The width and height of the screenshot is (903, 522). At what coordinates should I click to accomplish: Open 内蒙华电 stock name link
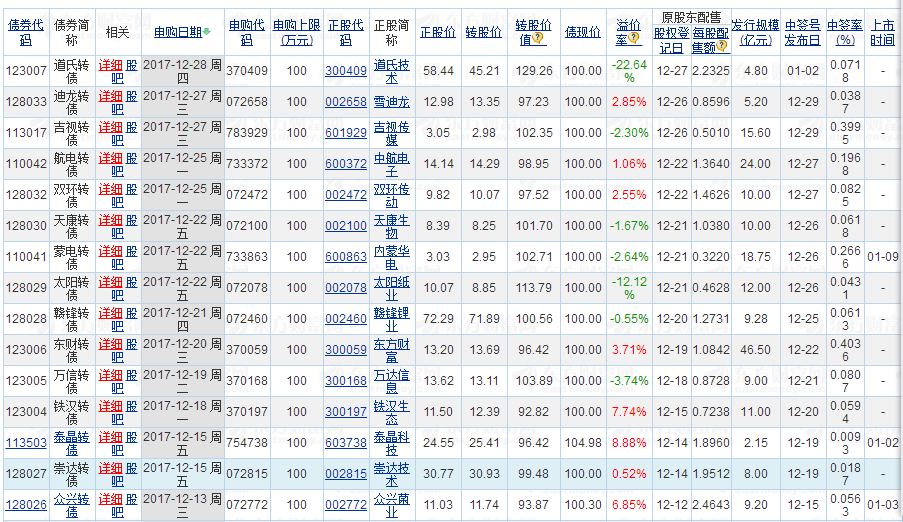point(392,257)
